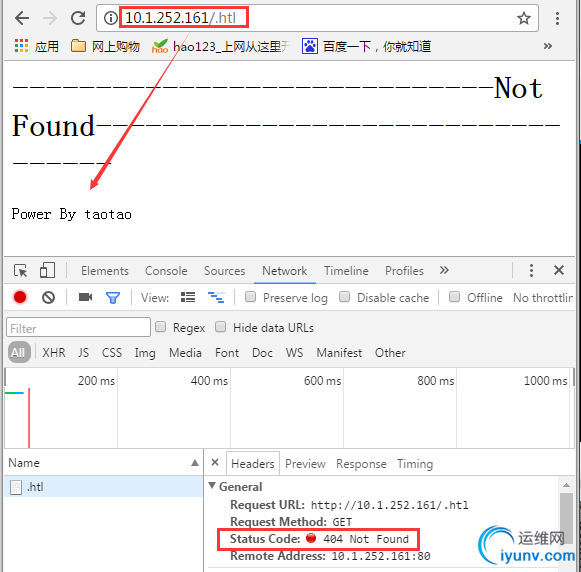Switch to the Console tab
Screen dimensions: 581x572
click(166, 271)
